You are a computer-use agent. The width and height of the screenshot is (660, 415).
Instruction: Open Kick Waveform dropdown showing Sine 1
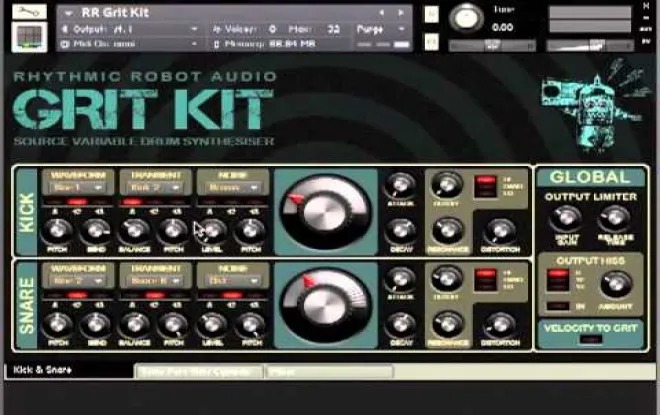point(78,188)
